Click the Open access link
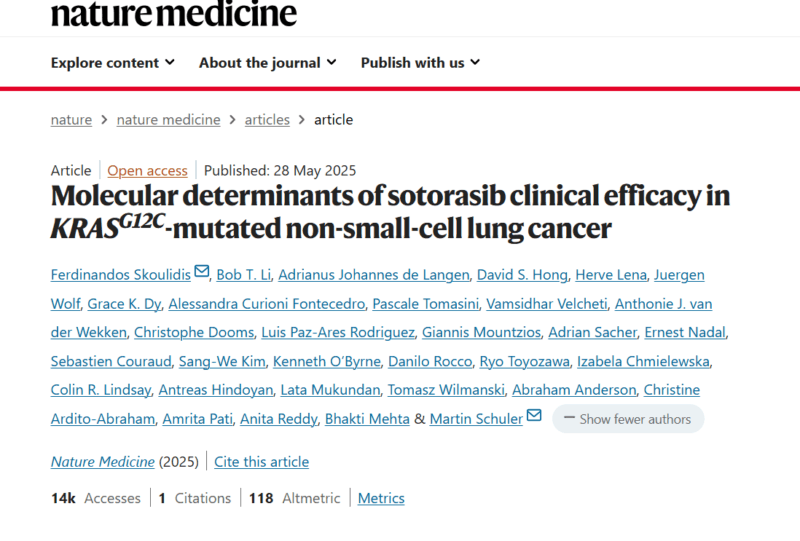The height and width of the screenshot is (541, 800). coord(147,170)
